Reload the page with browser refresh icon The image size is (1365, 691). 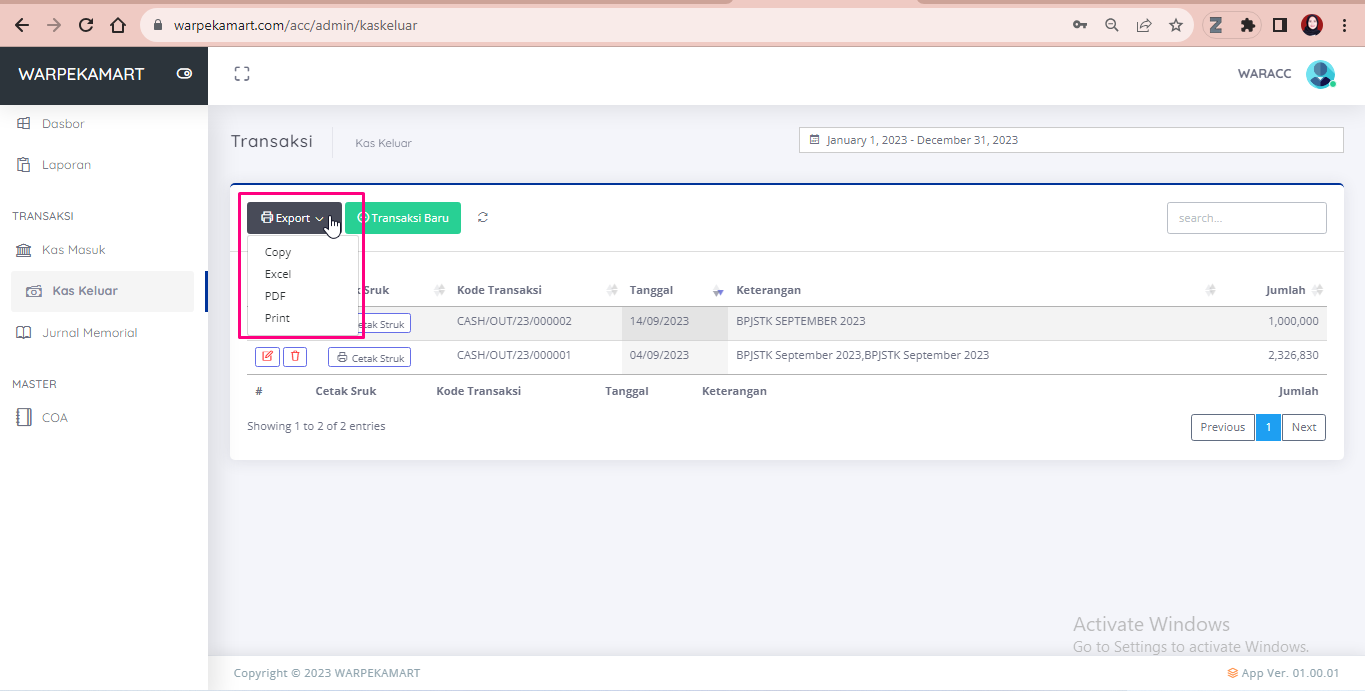point(86,25)
